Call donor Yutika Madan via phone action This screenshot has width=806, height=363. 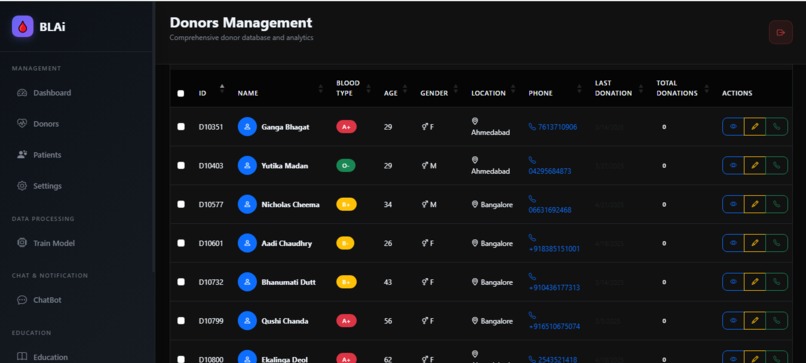coord(777,166)
